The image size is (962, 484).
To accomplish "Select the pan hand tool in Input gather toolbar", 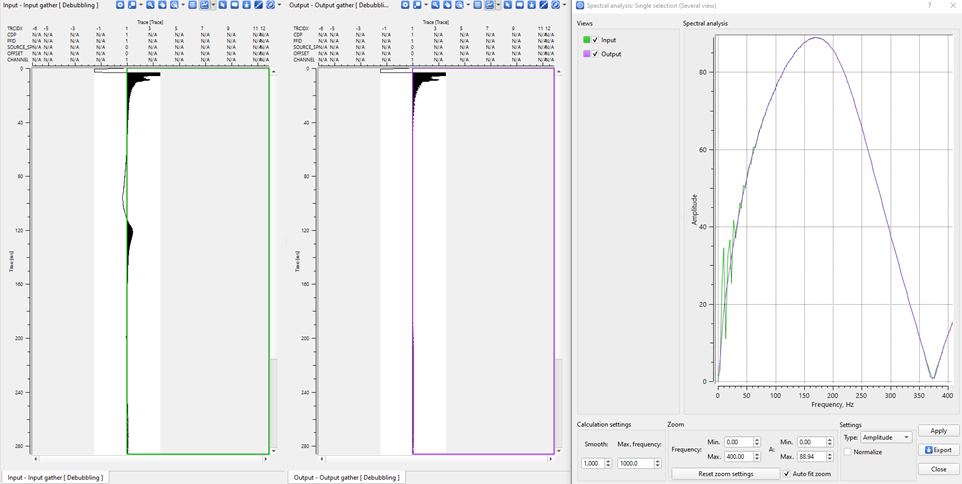I will click(x=162, y=5).
